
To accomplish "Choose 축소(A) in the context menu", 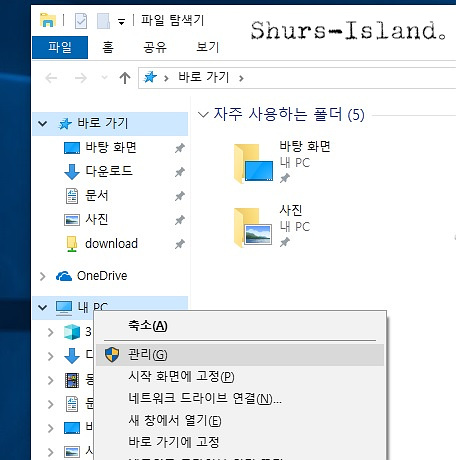I will pyautogui.click(x=240, y=325).
